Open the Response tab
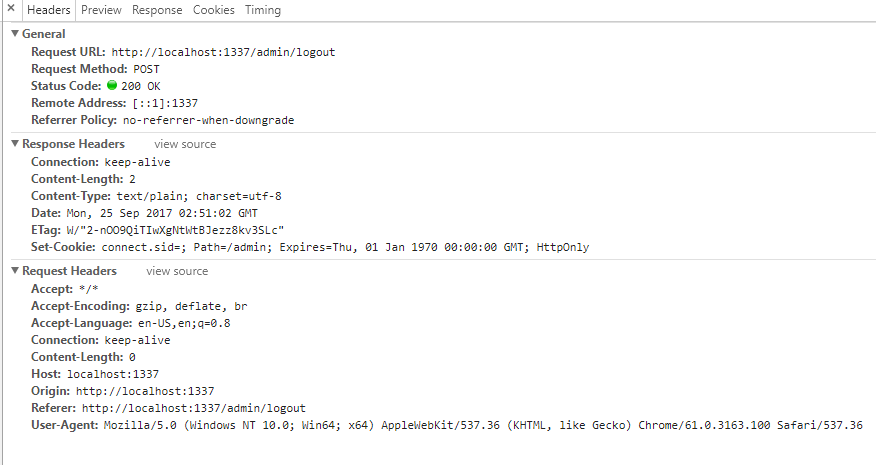Viewport: 876px width, 465px height. (x=157, y=10)
